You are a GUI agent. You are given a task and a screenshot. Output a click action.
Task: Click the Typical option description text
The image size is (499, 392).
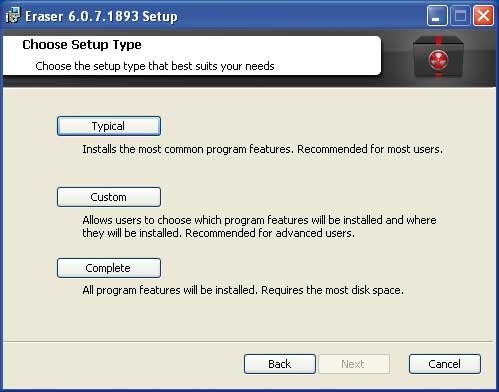click(x=263, y=149)
